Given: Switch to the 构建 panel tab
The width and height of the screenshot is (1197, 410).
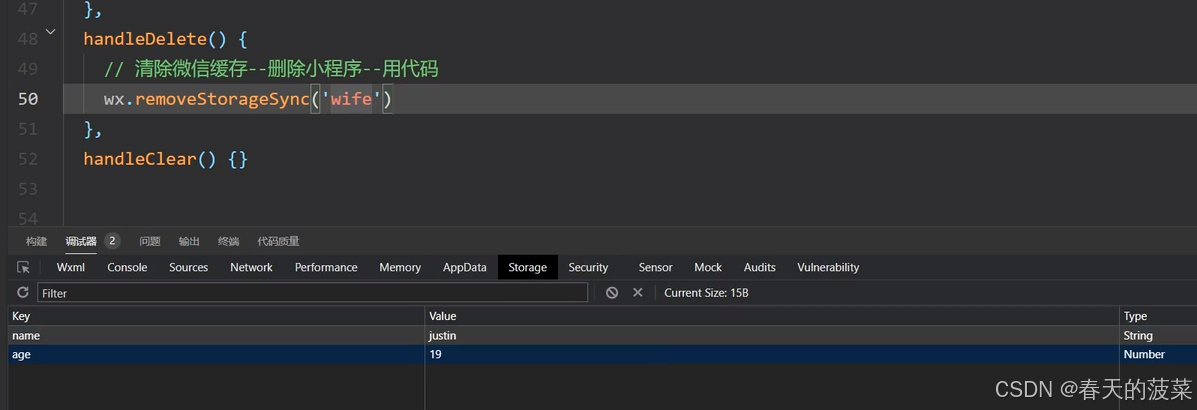Looking at the screenshot, I should click(x=36, y=241).
